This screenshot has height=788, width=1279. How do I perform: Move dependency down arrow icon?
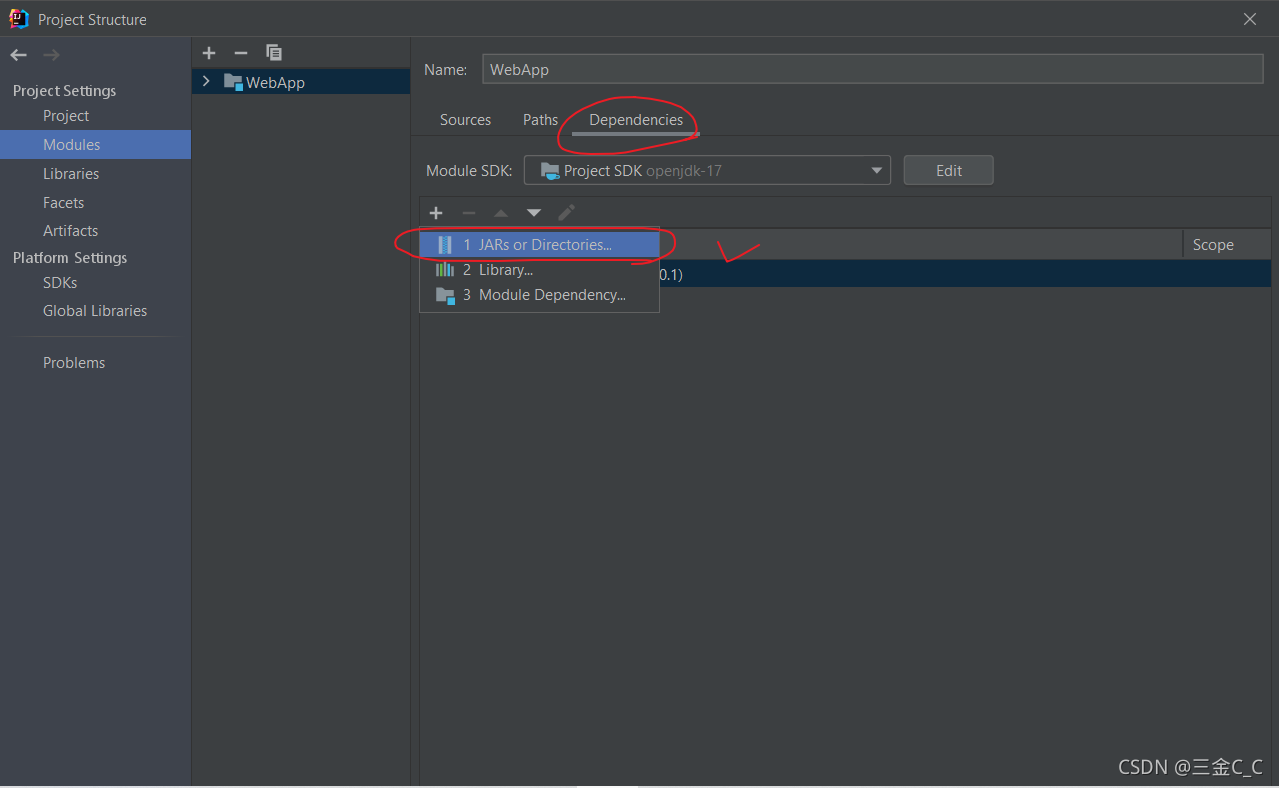point(534,213)
